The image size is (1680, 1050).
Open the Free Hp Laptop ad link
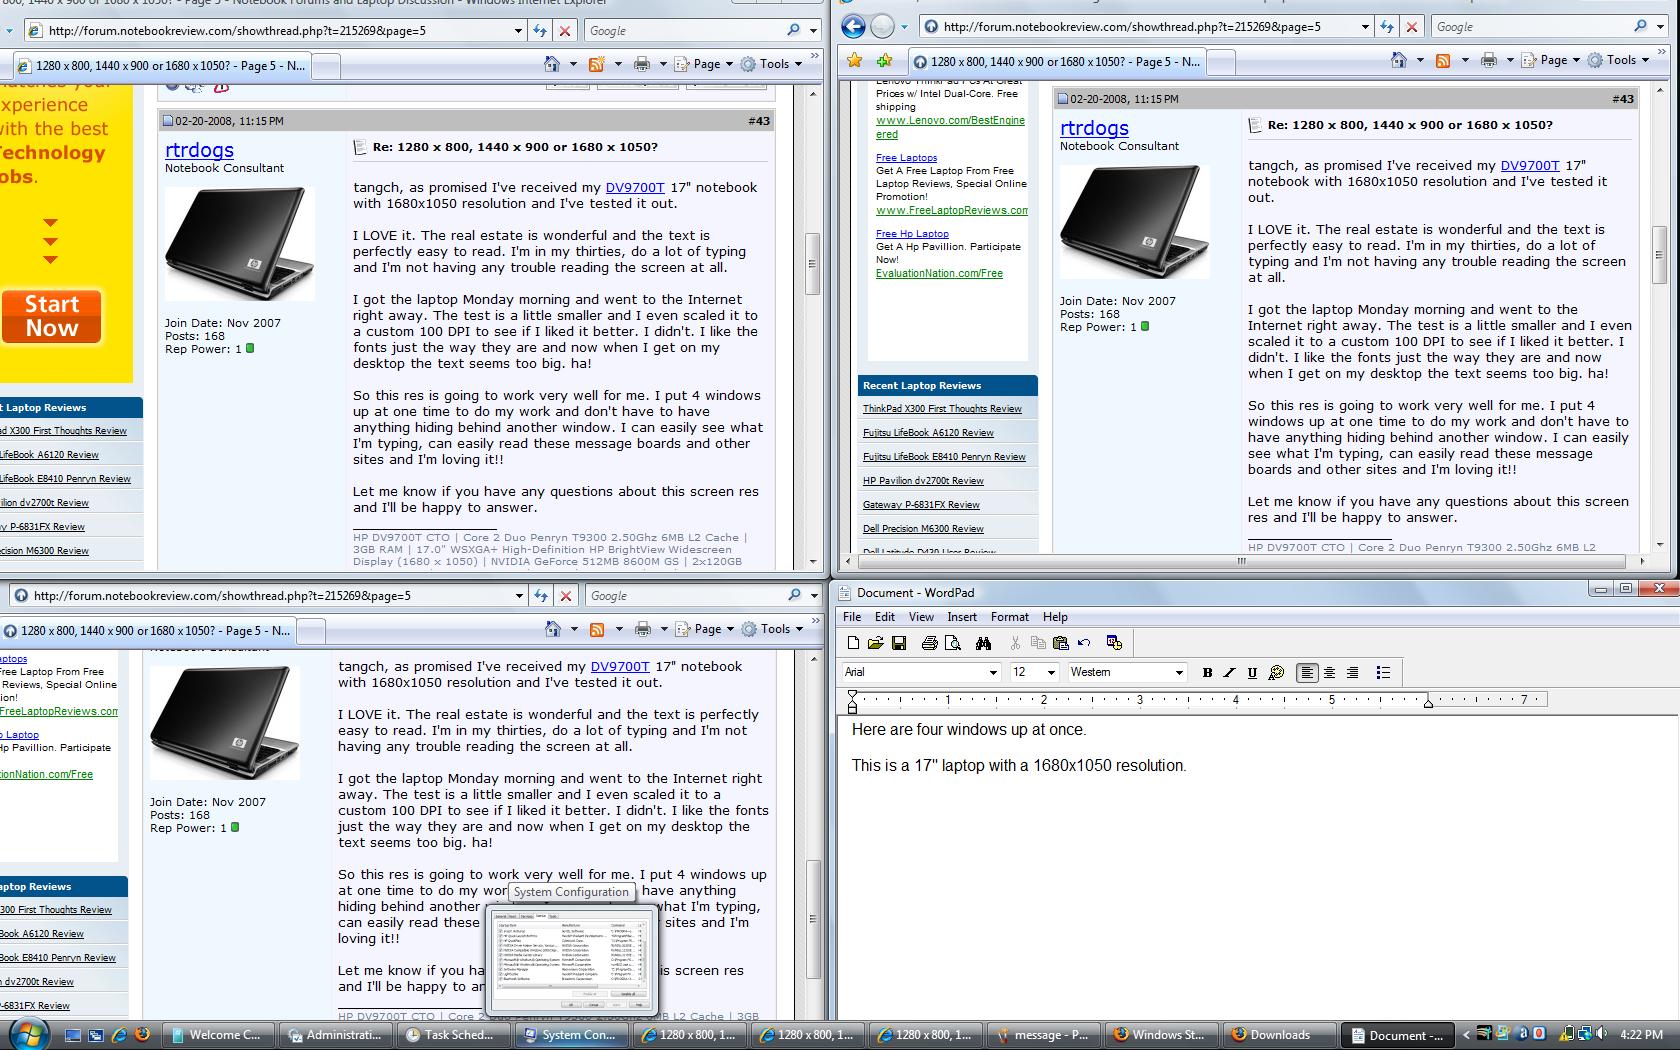(912, 233)
